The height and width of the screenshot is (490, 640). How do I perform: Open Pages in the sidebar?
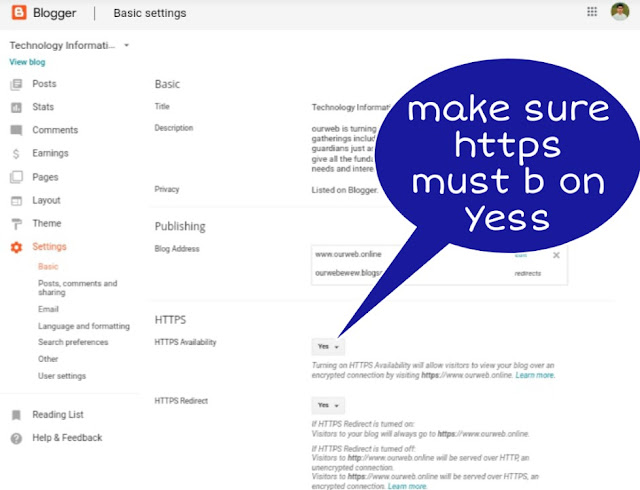45,177
